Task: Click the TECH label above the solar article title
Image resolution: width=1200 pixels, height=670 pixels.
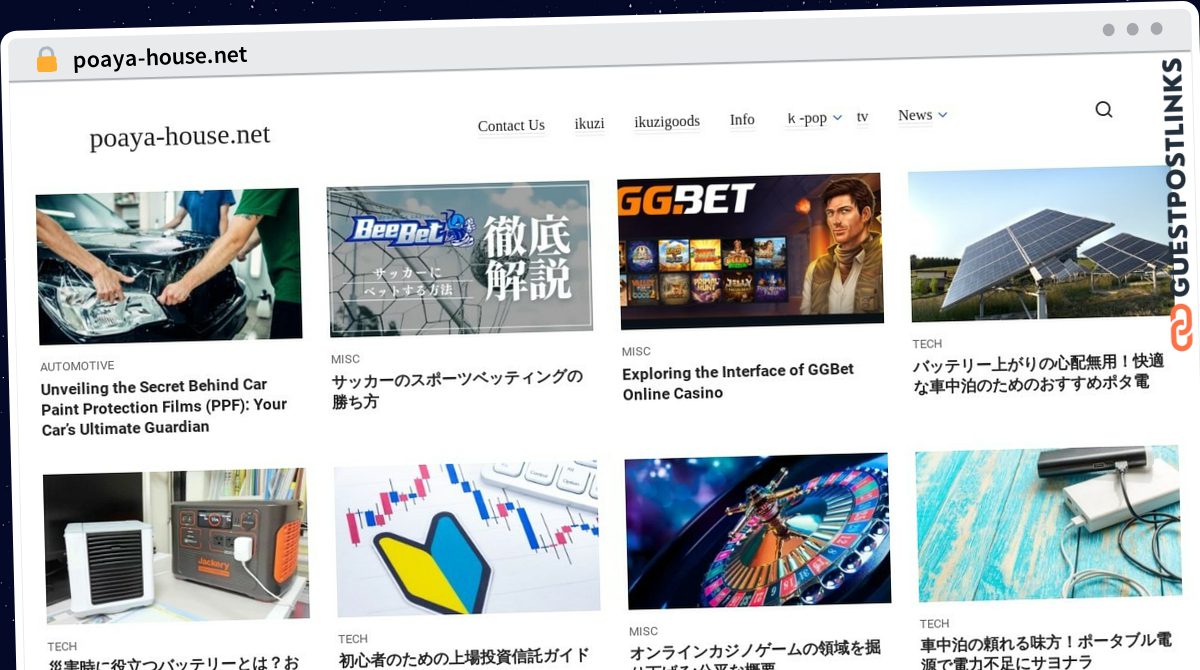Action: (x=927, y=344)
